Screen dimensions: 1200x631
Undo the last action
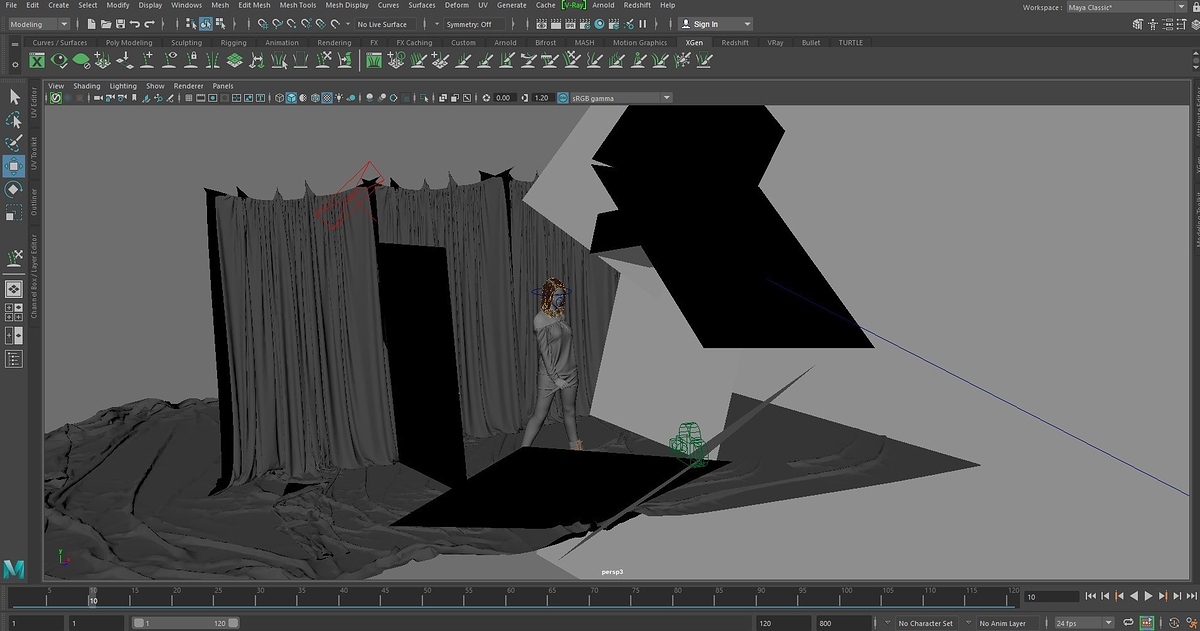[135, 24]
